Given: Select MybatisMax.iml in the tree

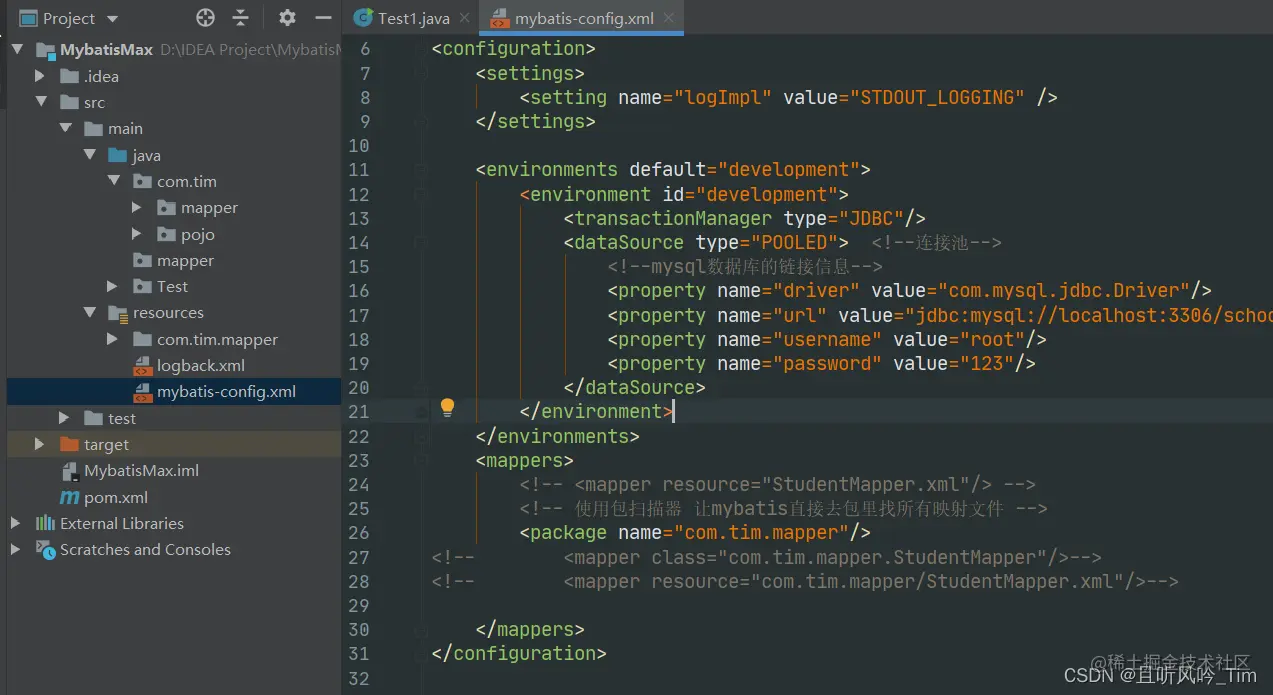Looking at the screenshot, I should click(x=174, y=471).
